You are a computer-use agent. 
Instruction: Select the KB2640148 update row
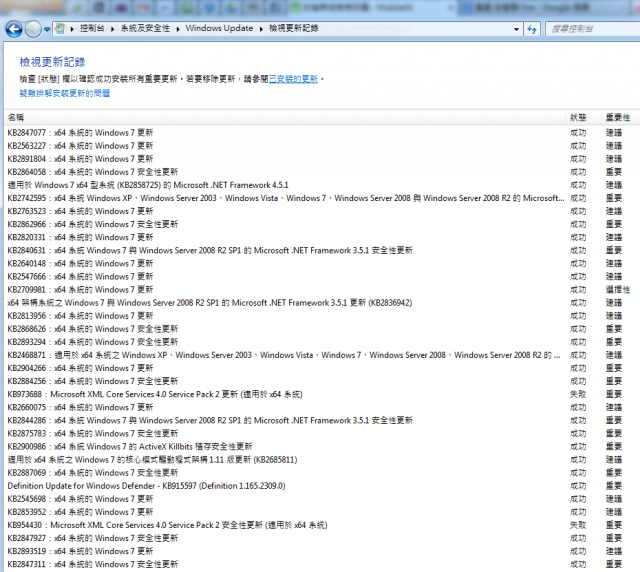click(320, 263)
